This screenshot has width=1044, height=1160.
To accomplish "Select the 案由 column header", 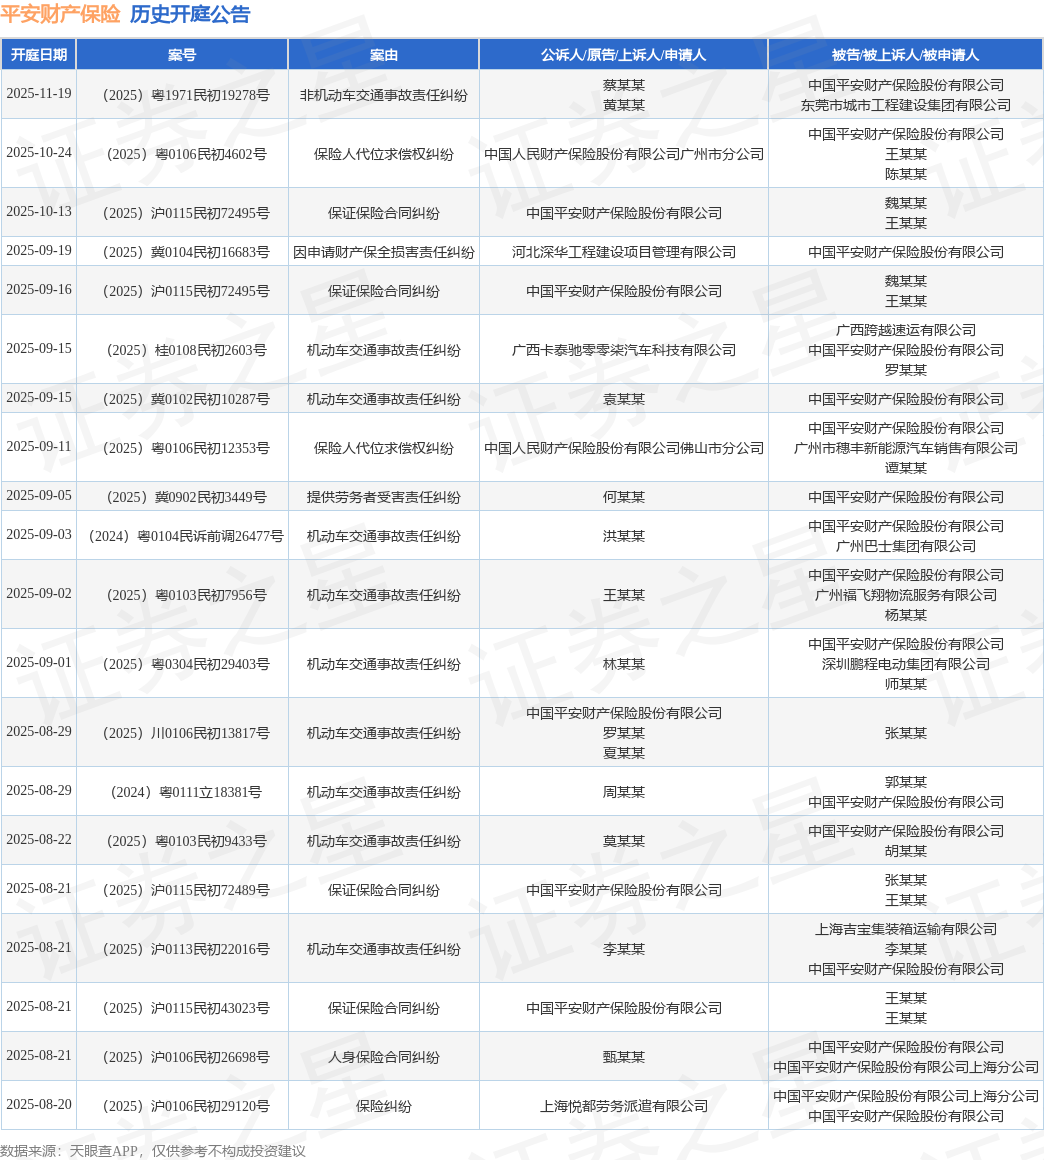I will 383,55.
